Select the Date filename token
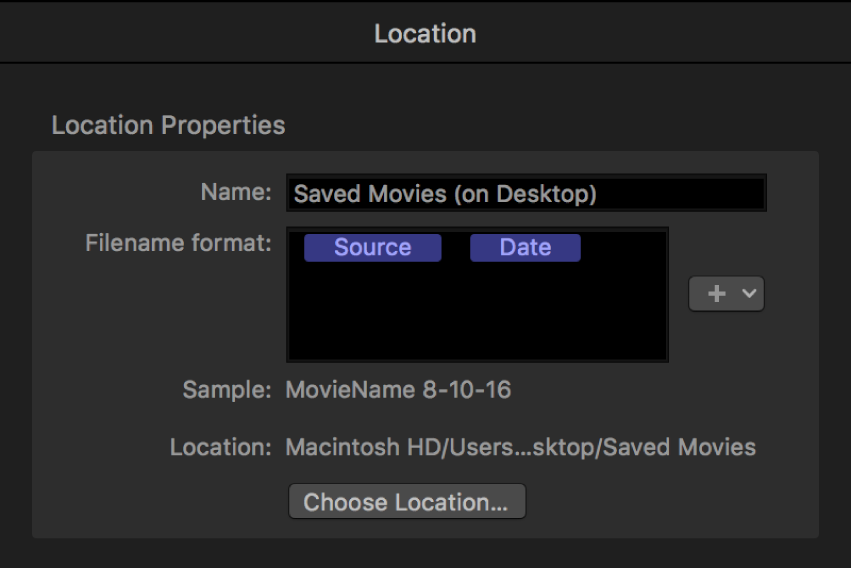 click(525, 248)
